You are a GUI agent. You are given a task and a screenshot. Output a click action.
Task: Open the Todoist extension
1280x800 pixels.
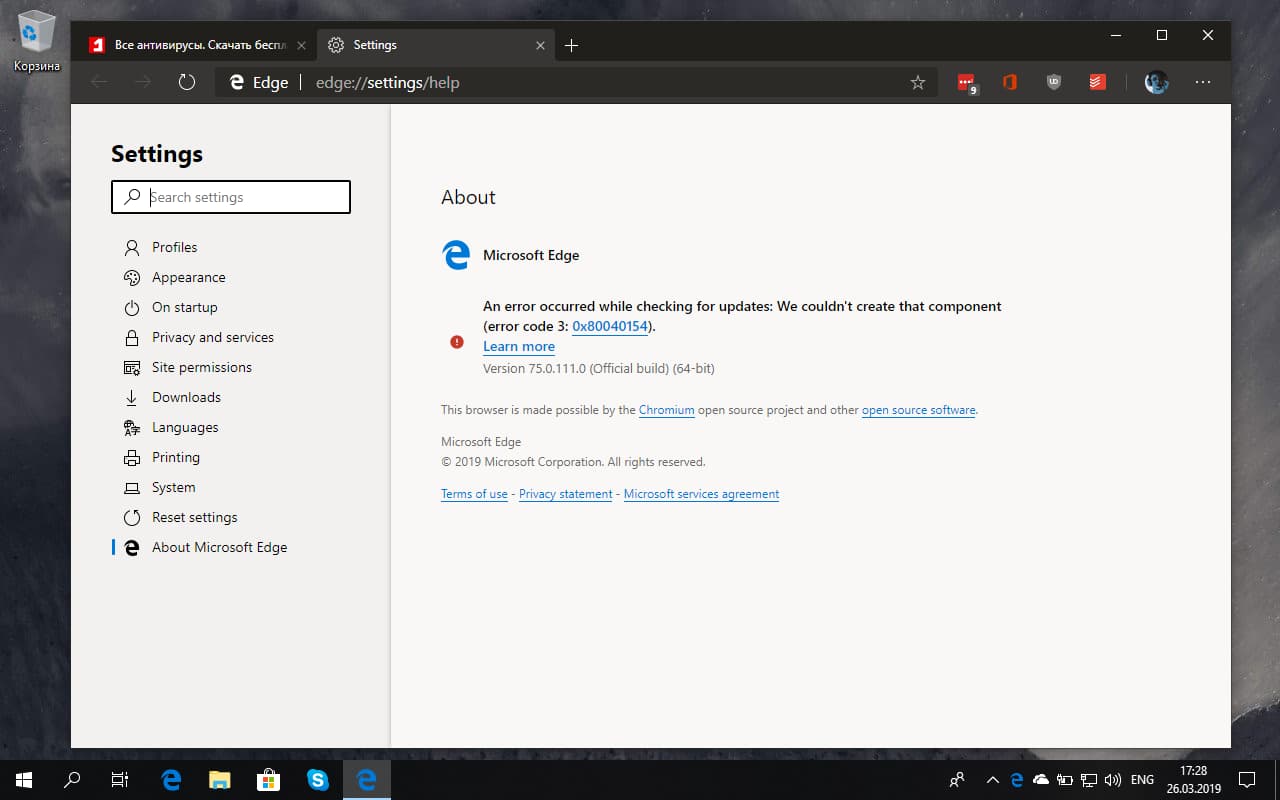tap(1097, 82)
